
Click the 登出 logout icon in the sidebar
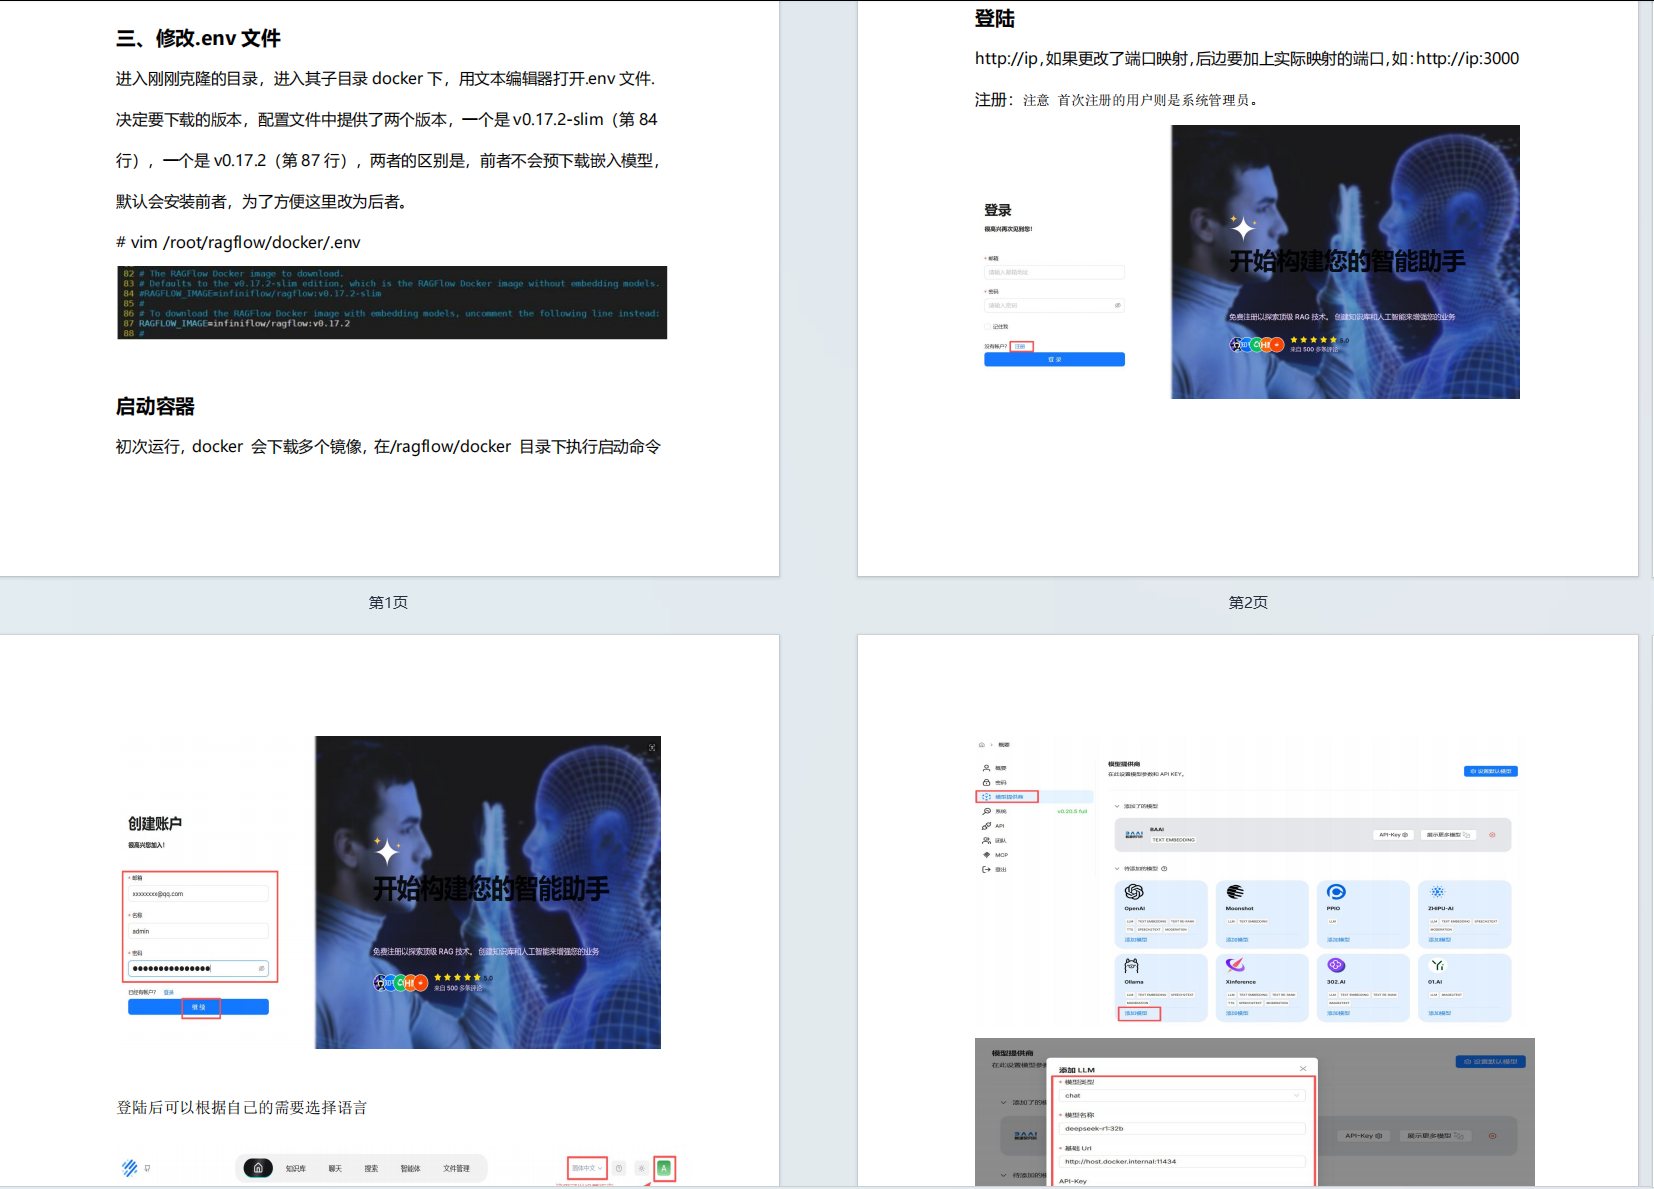tap(986, 869)
